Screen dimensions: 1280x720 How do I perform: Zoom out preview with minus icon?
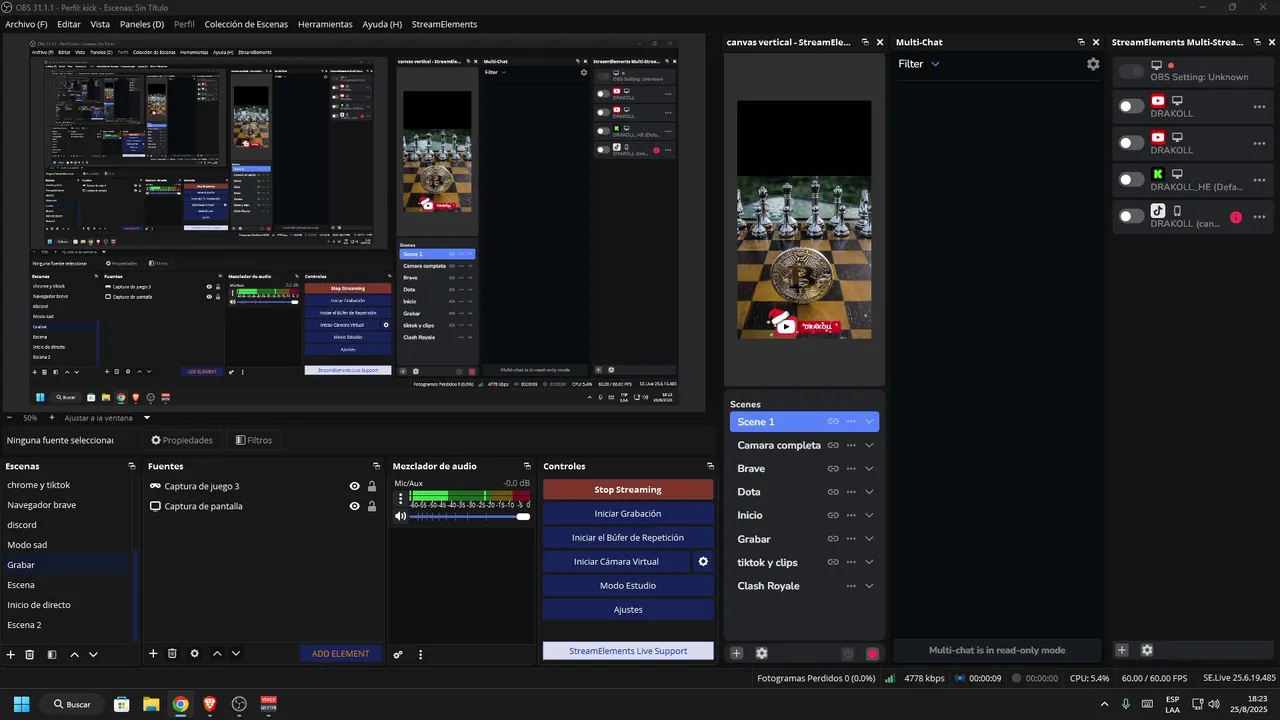9,417
